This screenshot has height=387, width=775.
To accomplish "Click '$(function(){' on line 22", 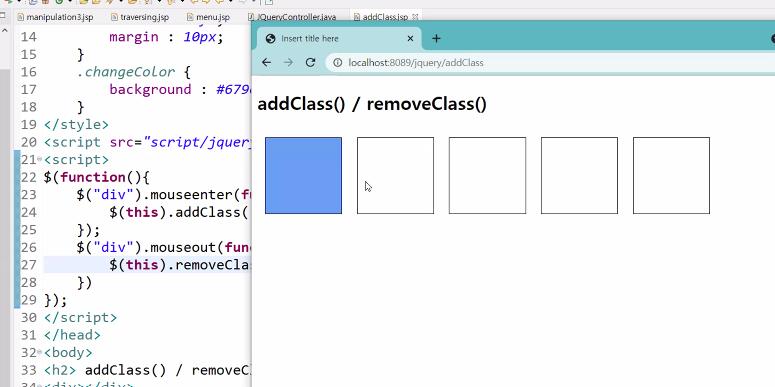I will click(x=96, y=177).
